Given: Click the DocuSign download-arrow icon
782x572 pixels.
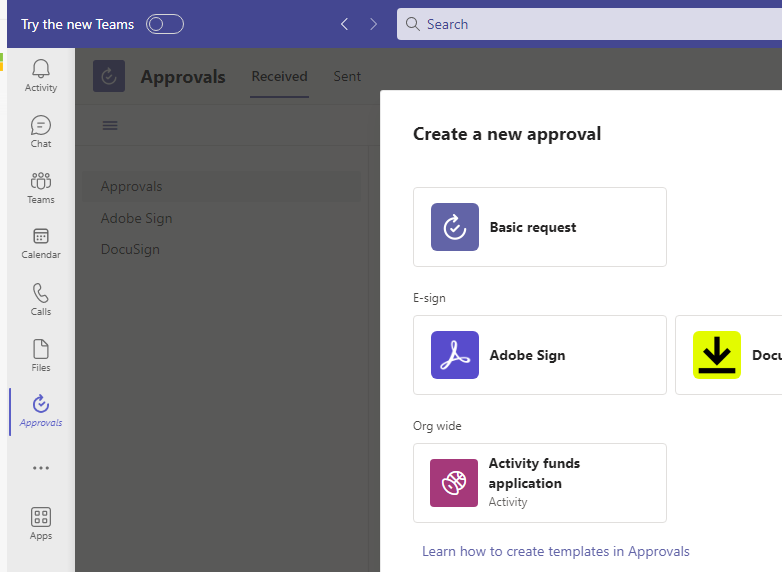Looking at the screenshot, I should coord(717,355).
